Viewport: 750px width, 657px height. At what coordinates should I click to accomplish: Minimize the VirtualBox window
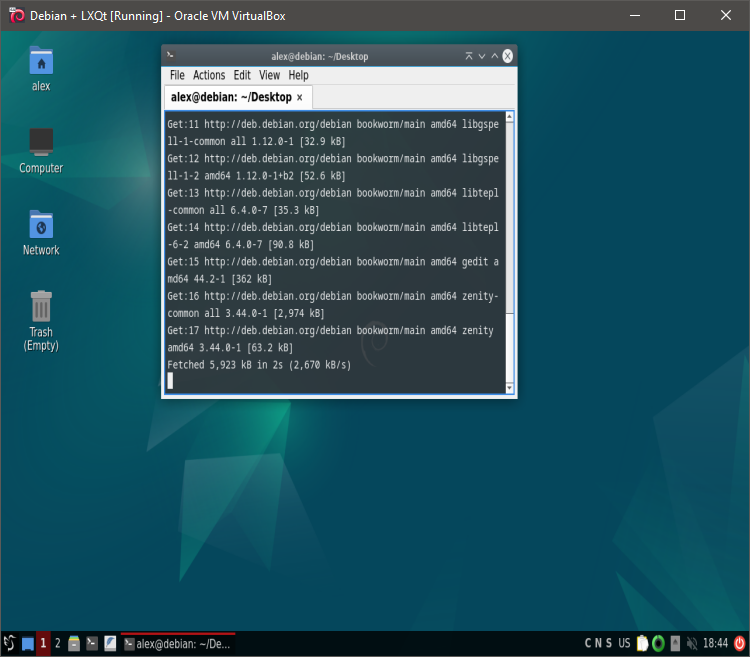point(635,15)
